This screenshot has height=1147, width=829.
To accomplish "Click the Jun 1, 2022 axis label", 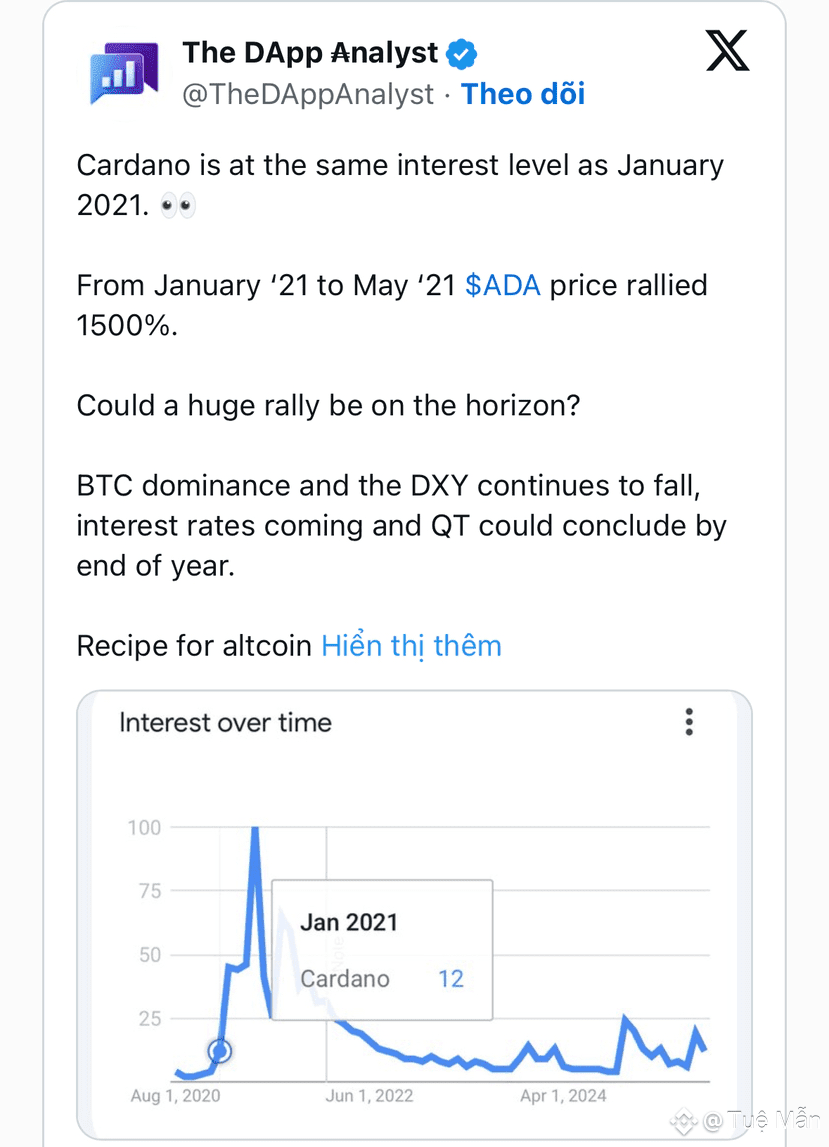I will [369, 1095].
